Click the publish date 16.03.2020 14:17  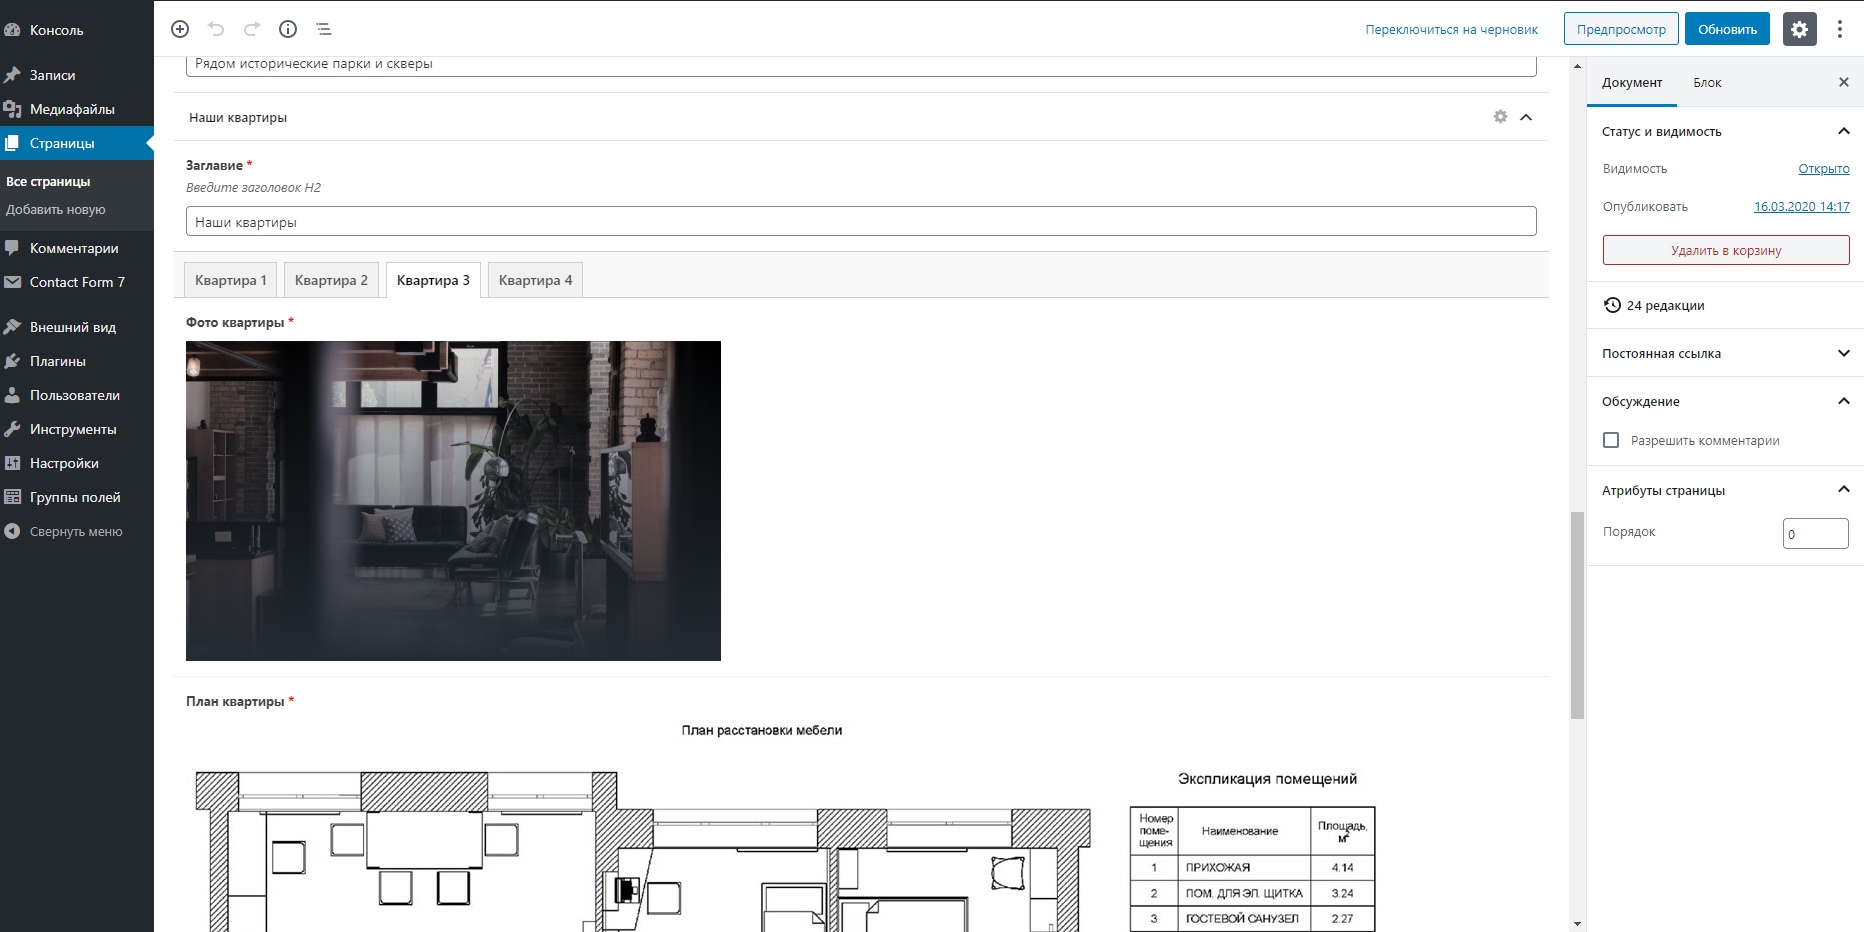[1801, 207]
